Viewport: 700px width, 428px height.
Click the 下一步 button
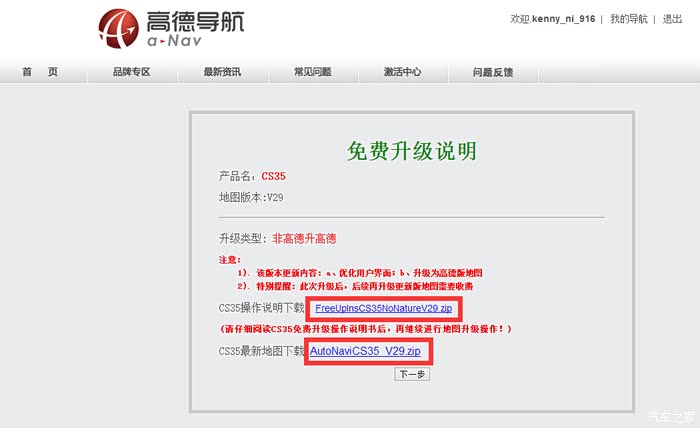412,374
